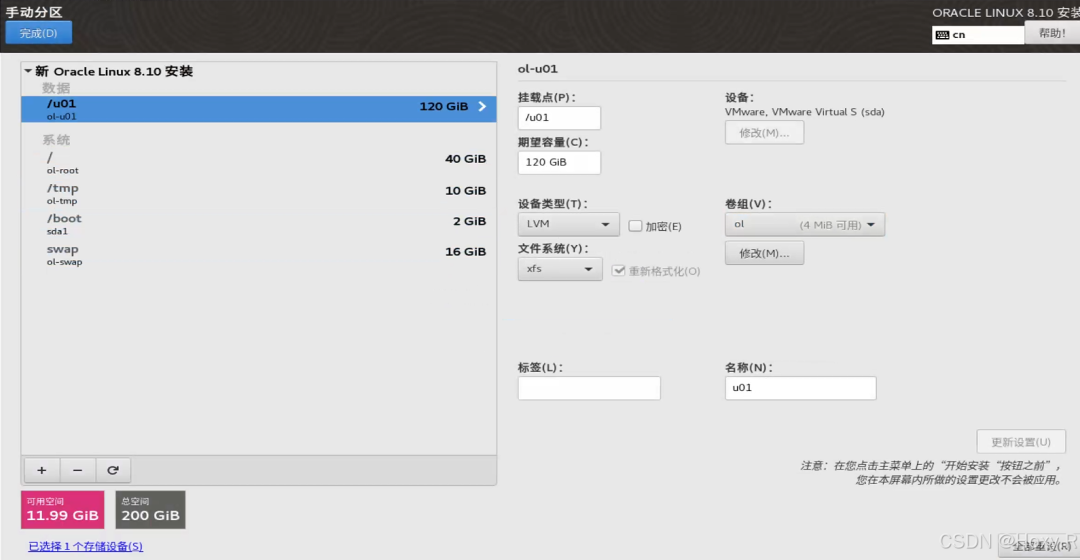Toggle the 重新格式化(O) reformat checkbox
This screenshot has width=1080, height=560.
[619, 271]
